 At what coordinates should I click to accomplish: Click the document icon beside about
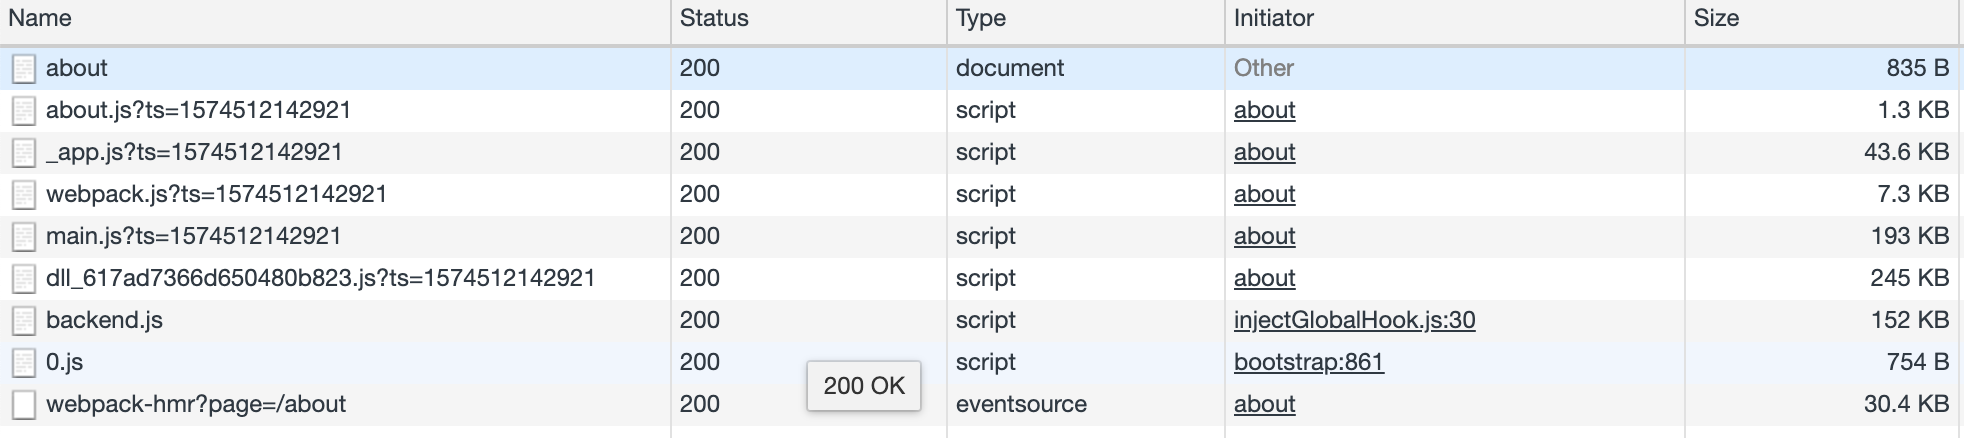pos(24,68)
